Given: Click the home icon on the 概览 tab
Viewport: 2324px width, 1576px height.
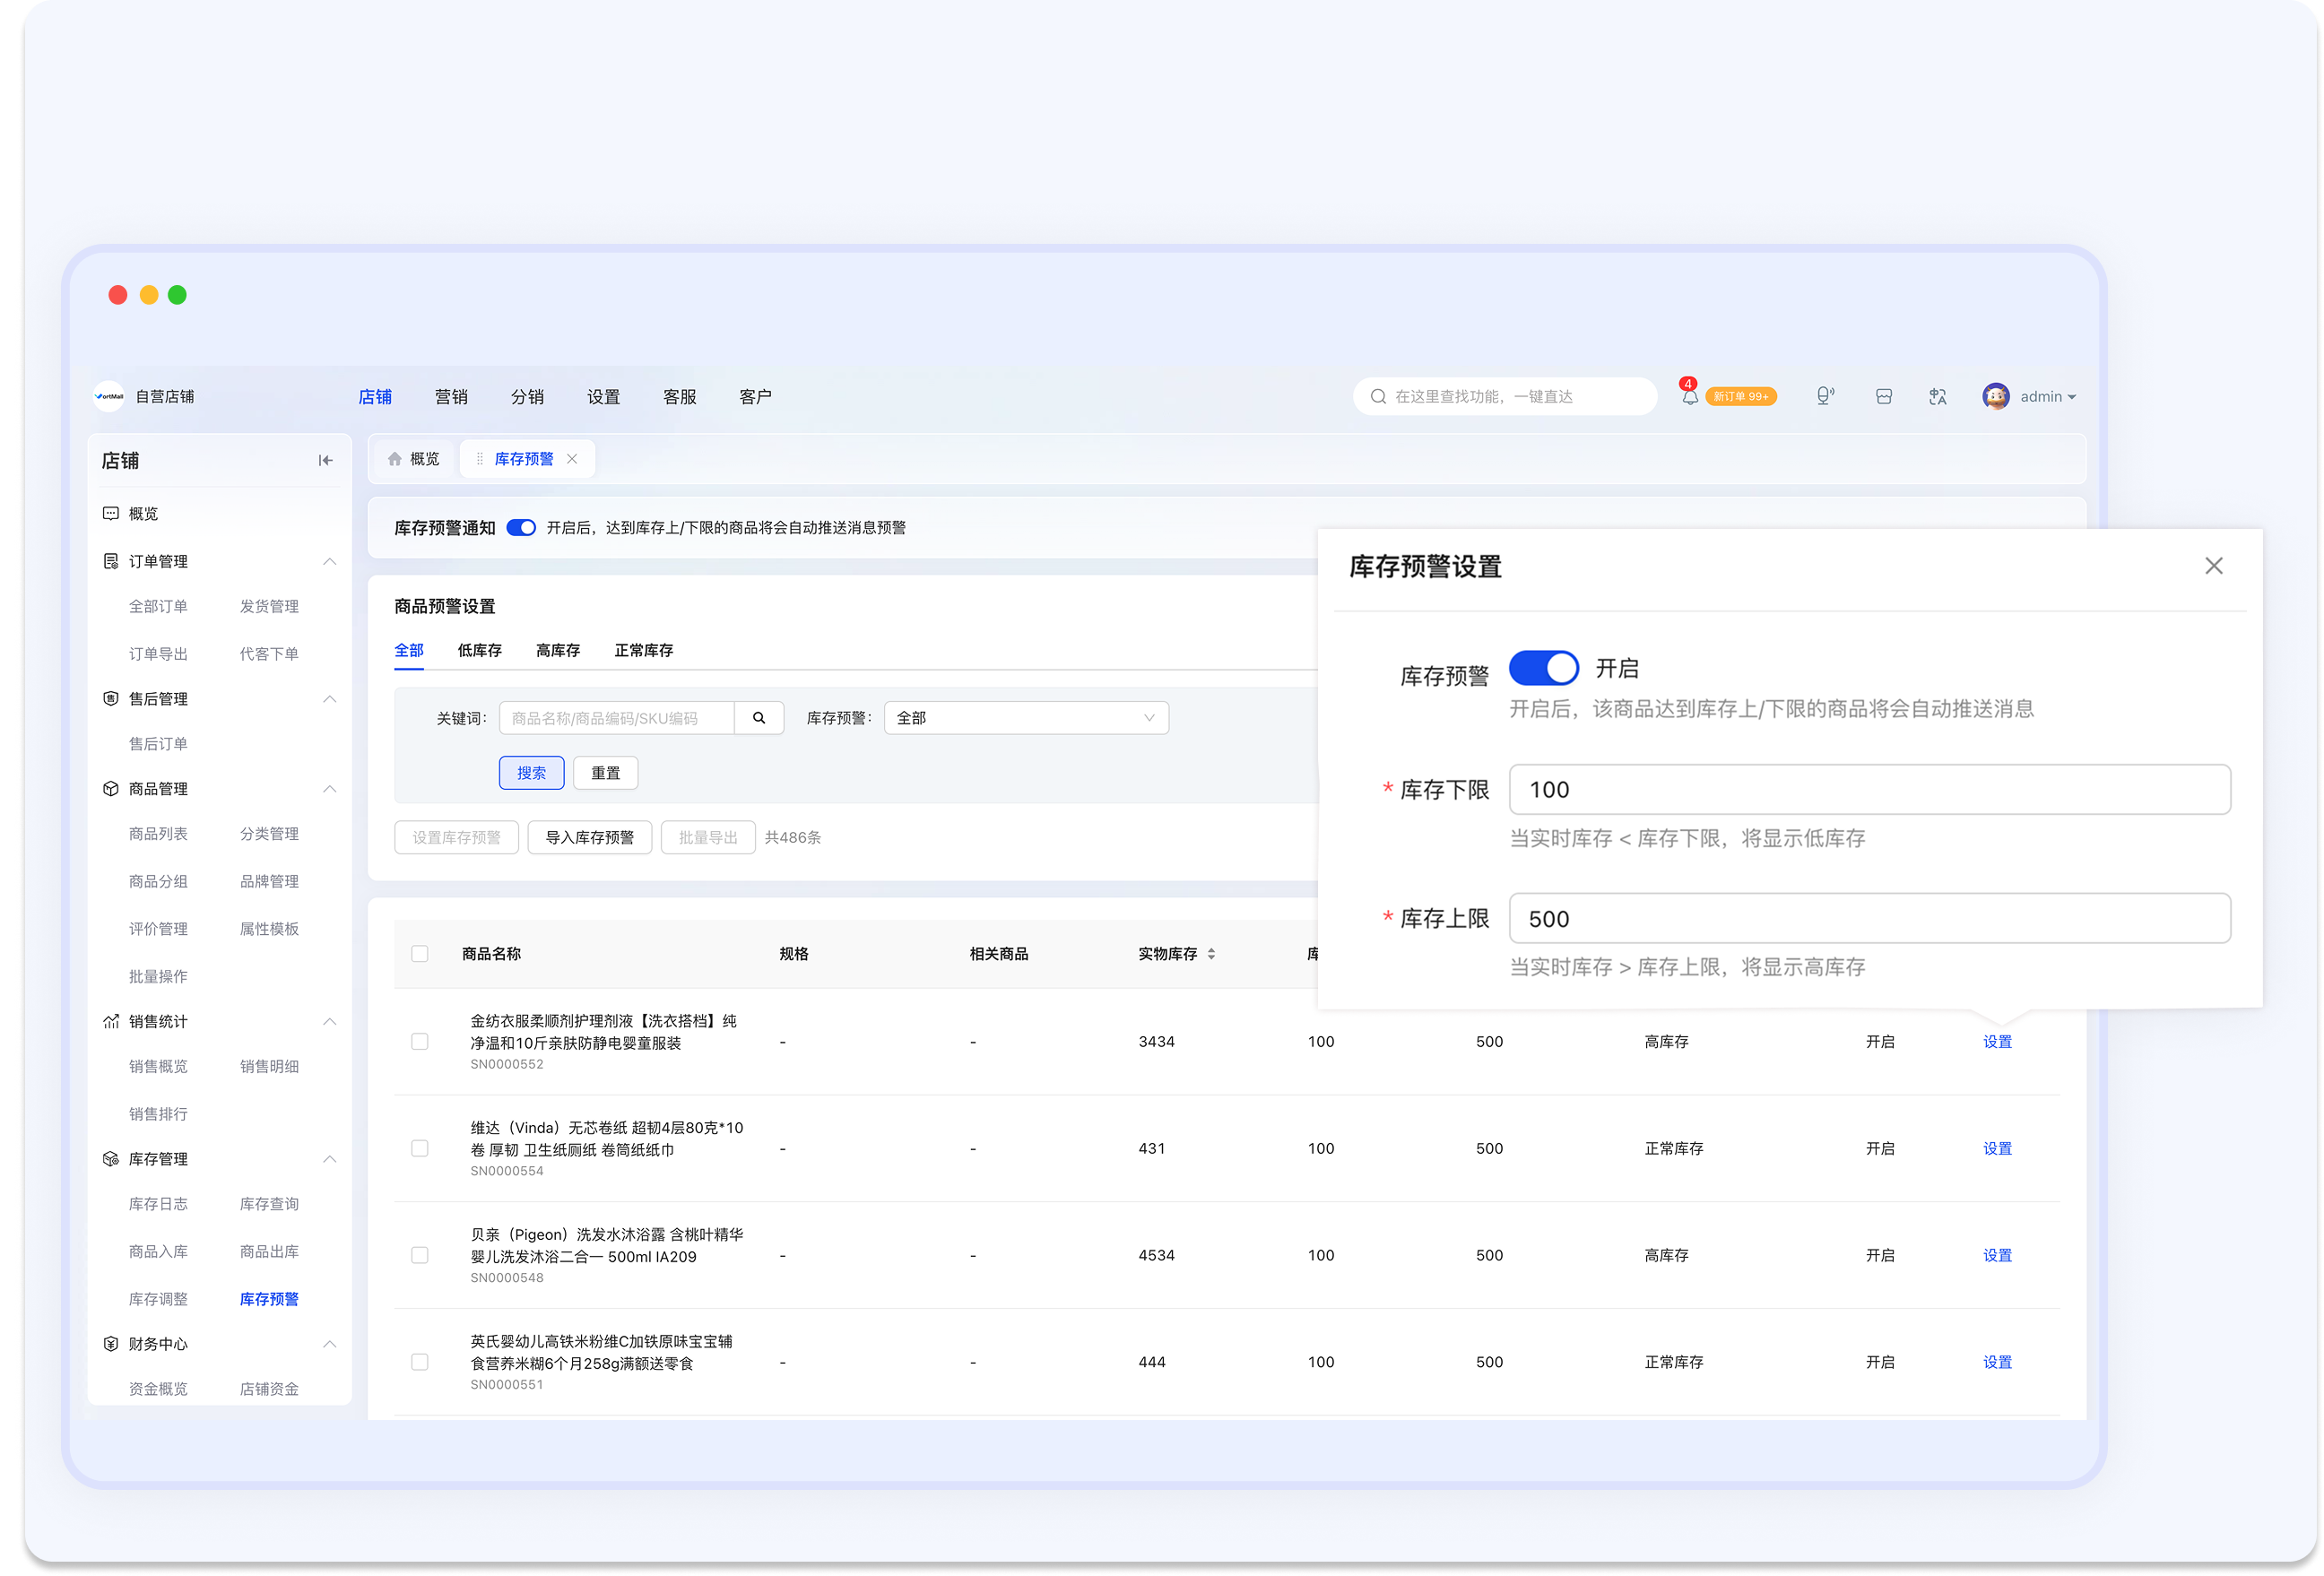Looking at the screenshot, I should (x=394, y=458).
